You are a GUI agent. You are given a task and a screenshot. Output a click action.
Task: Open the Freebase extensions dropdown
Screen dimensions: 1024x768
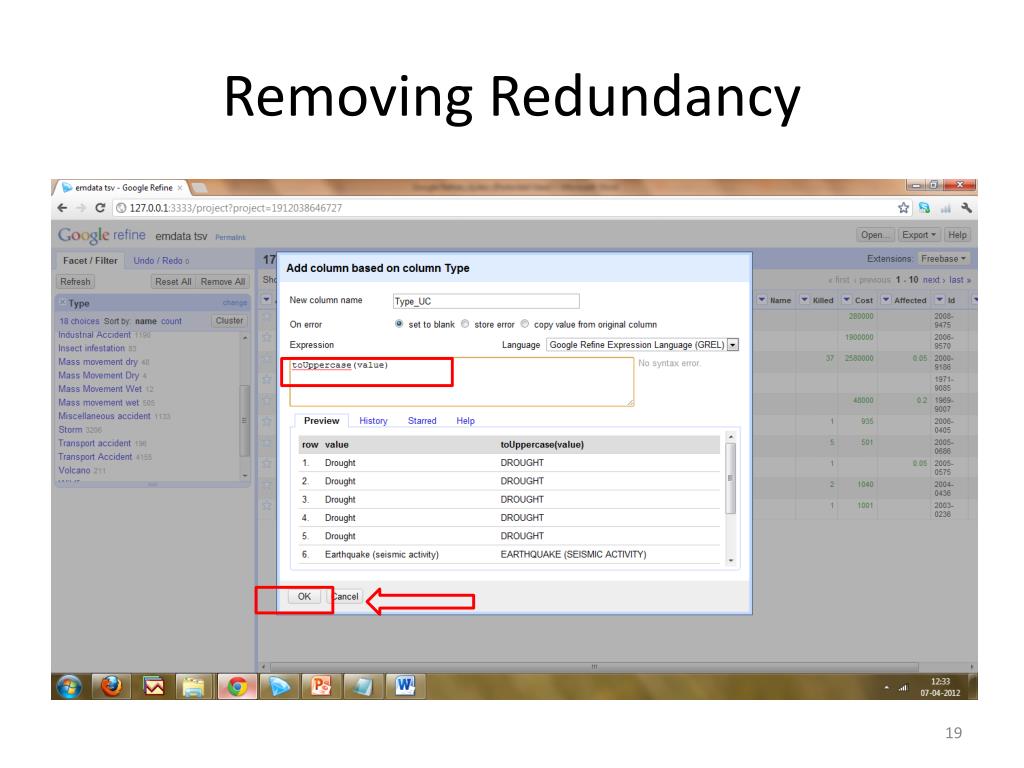coord(944,259)
